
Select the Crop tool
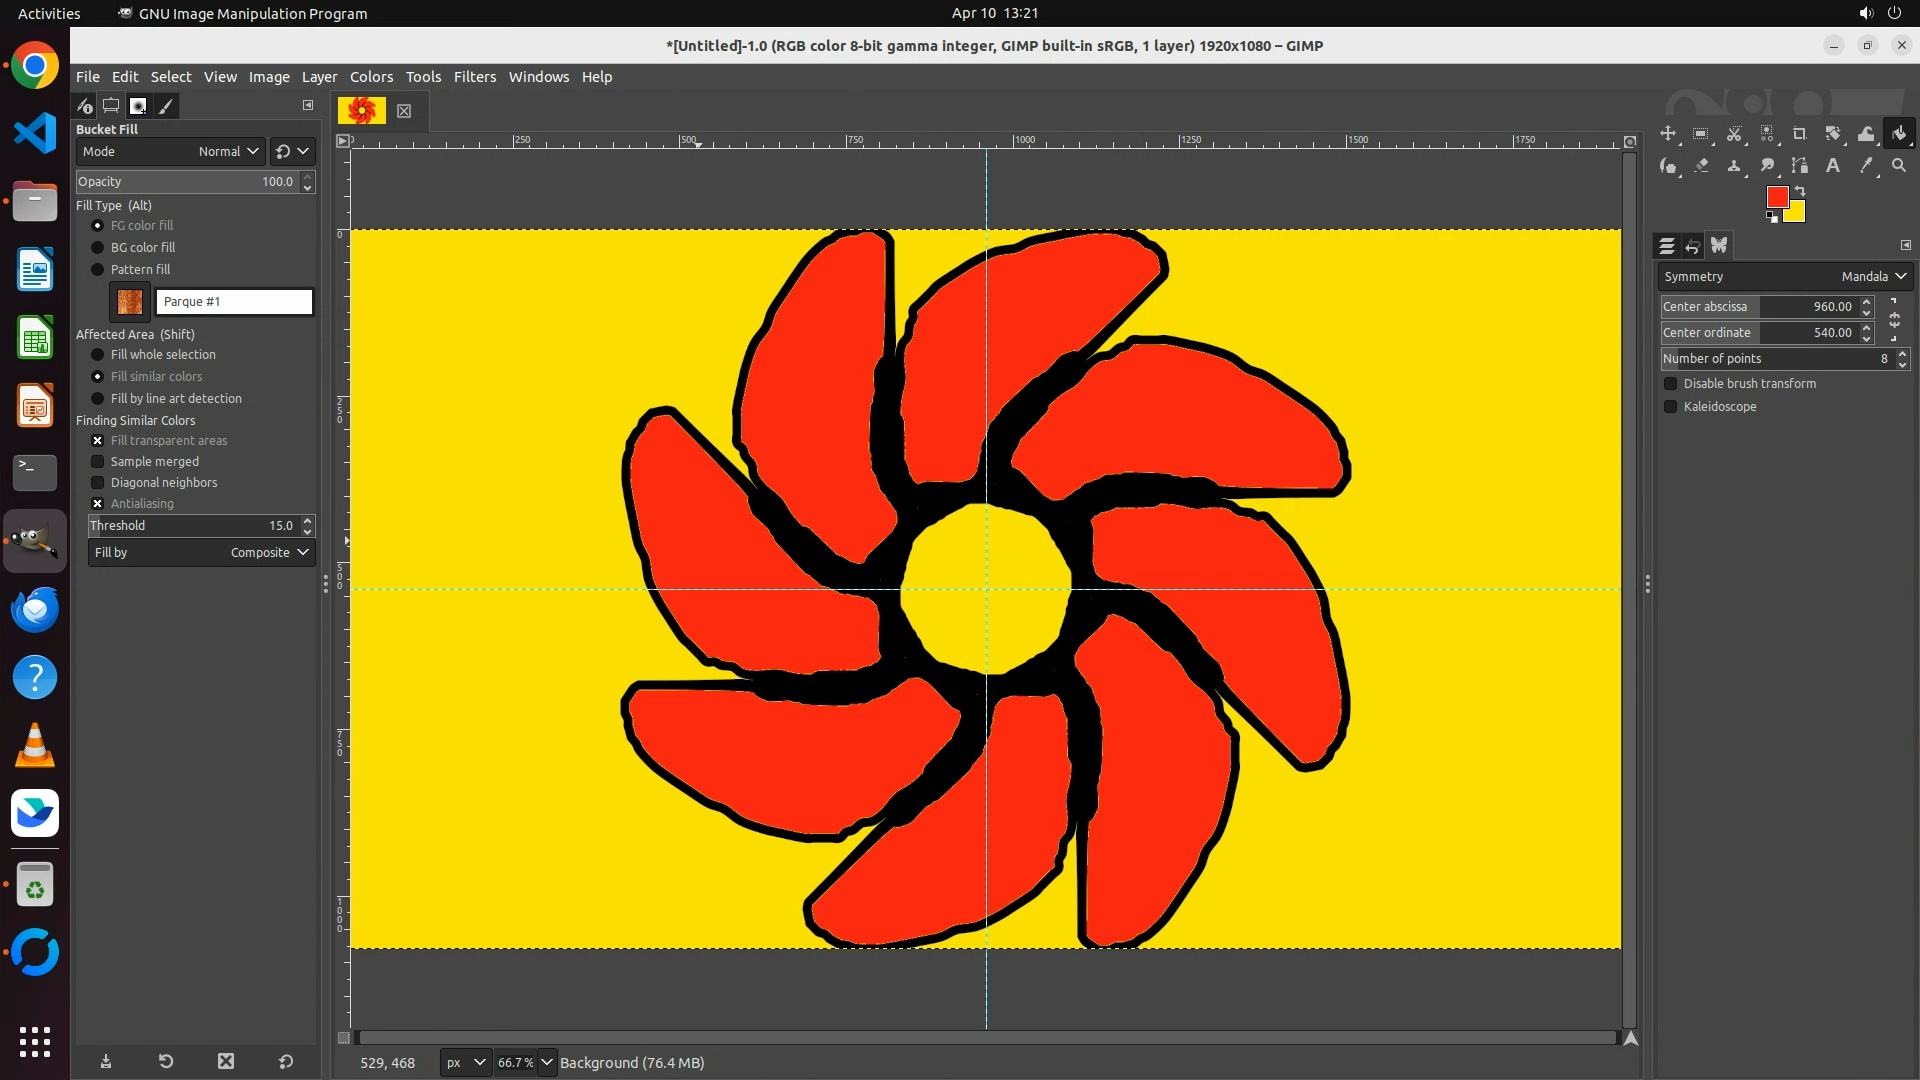(x=1800, y=134)
